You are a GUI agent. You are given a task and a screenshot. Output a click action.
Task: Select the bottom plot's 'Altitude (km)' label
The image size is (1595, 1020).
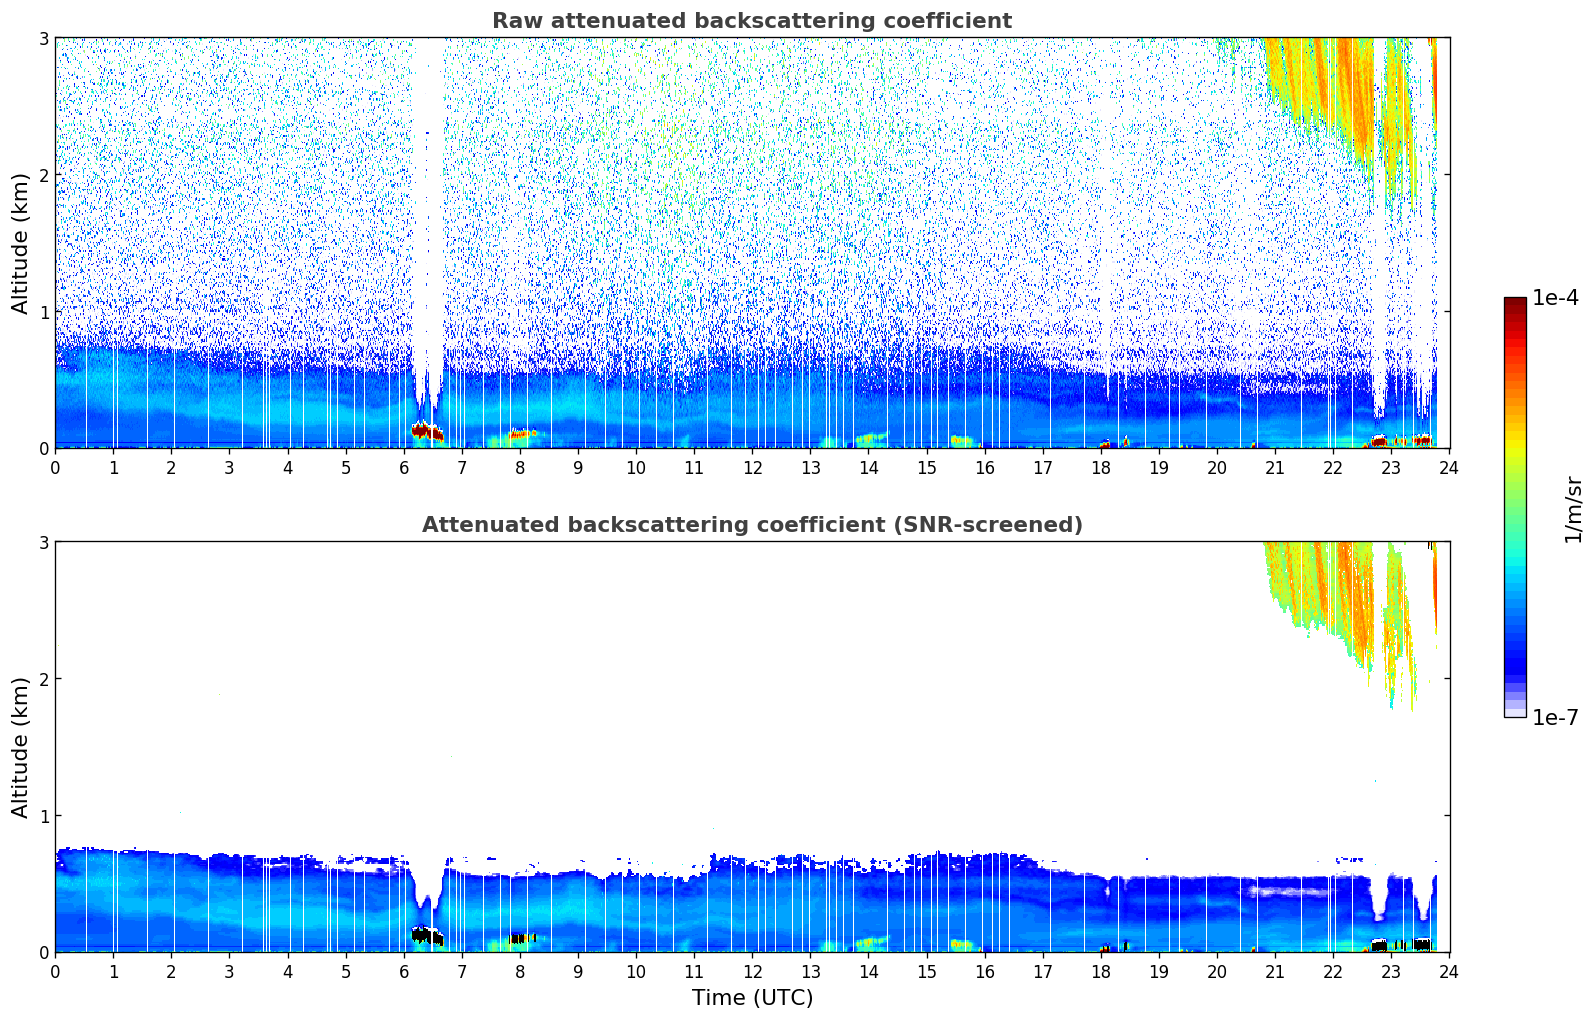point(21,747)
